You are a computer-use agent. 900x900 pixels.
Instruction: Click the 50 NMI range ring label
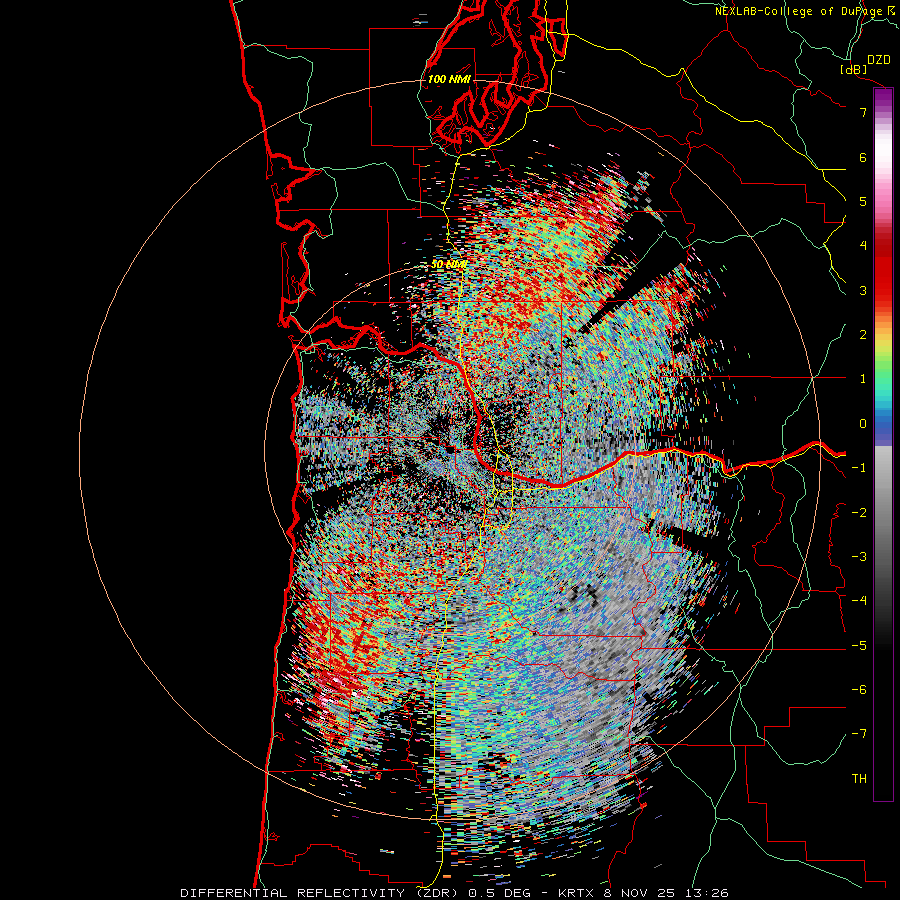449,264
